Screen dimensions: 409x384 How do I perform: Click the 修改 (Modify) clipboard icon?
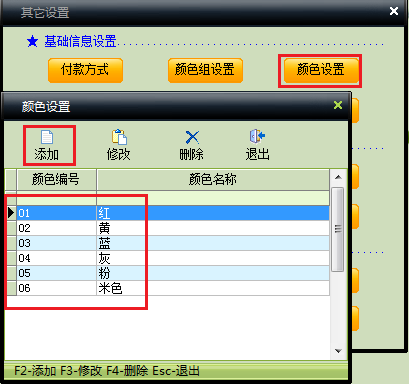[119, 137]
